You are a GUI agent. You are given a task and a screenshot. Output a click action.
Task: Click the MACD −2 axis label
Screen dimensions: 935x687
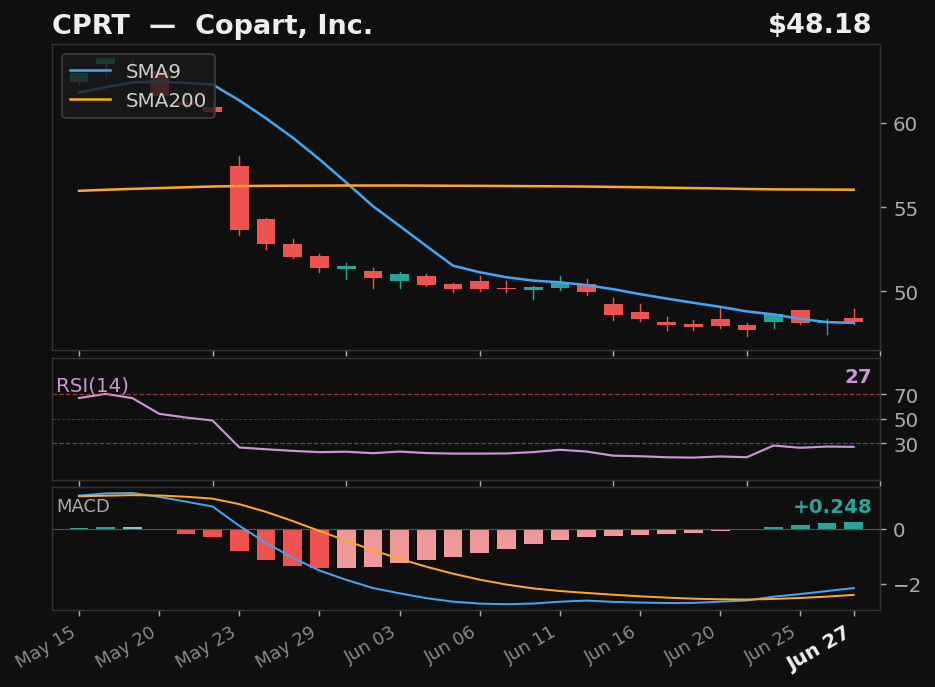pos(907,584)
